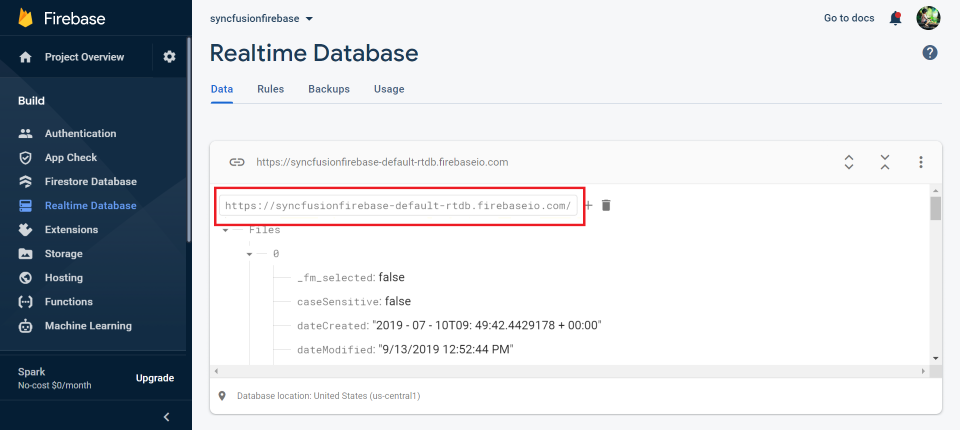The height and width of the screenshot is (430, 960).
Task: Click the data panel scroll down arrow
Action: 936,358
